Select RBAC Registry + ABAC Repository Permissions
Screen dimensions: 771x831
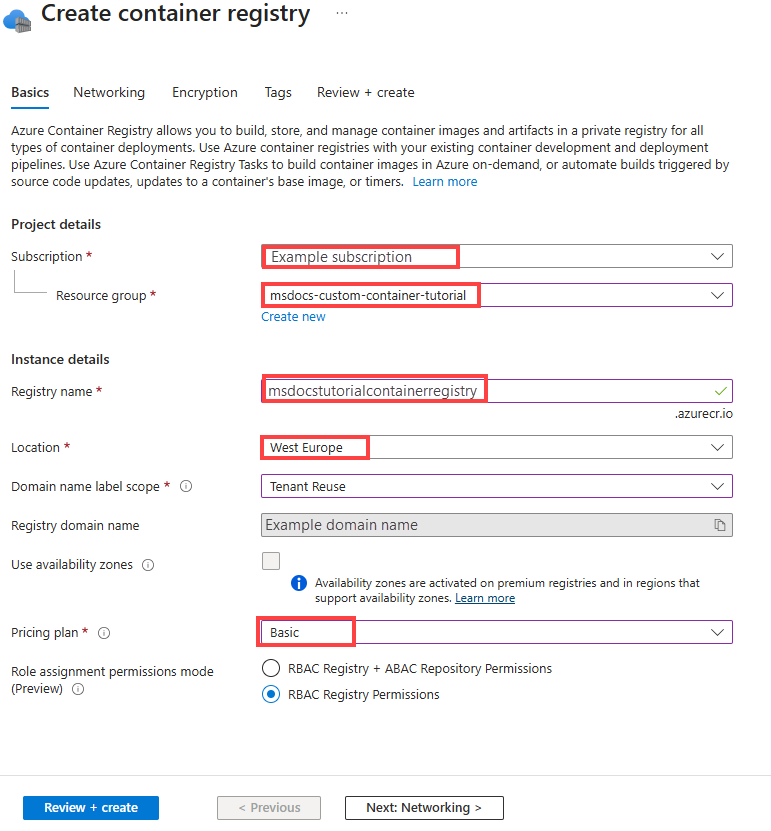(271, 668)
